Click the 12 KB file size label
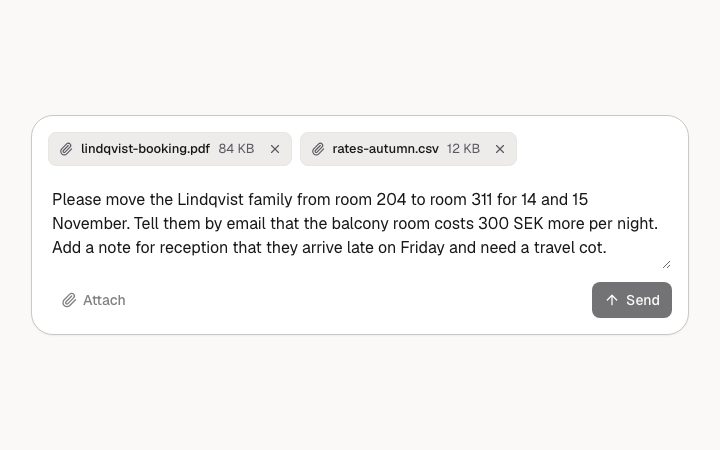The width and height of the screenshot is (720, 450). (463, 149)
